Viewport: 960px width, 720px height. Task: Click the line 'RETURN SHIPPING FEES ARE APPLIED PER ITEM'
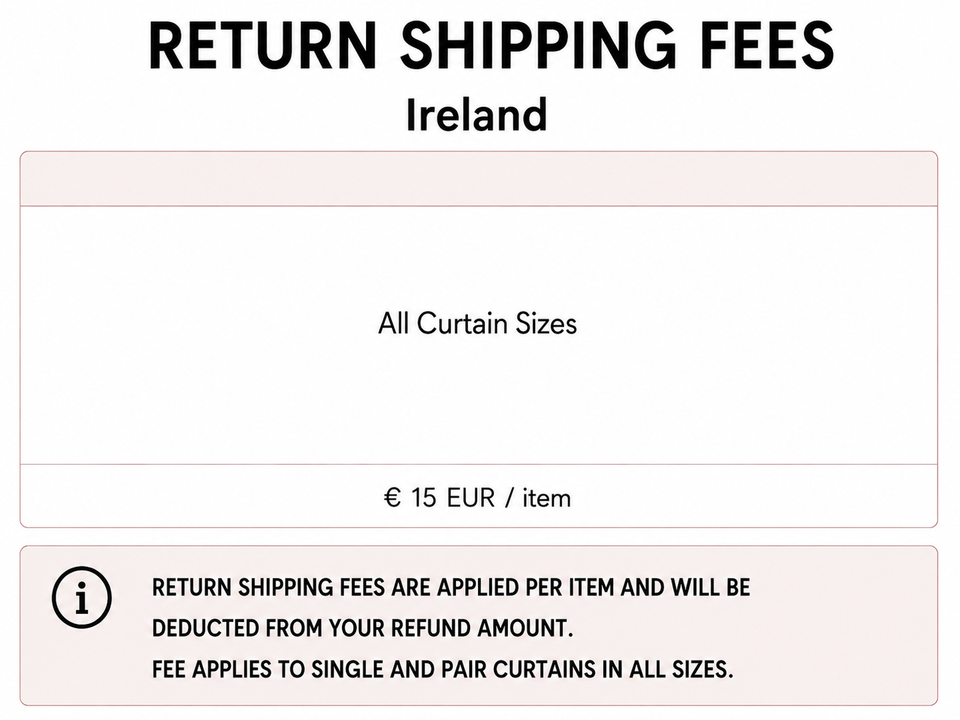pos(451,588)
